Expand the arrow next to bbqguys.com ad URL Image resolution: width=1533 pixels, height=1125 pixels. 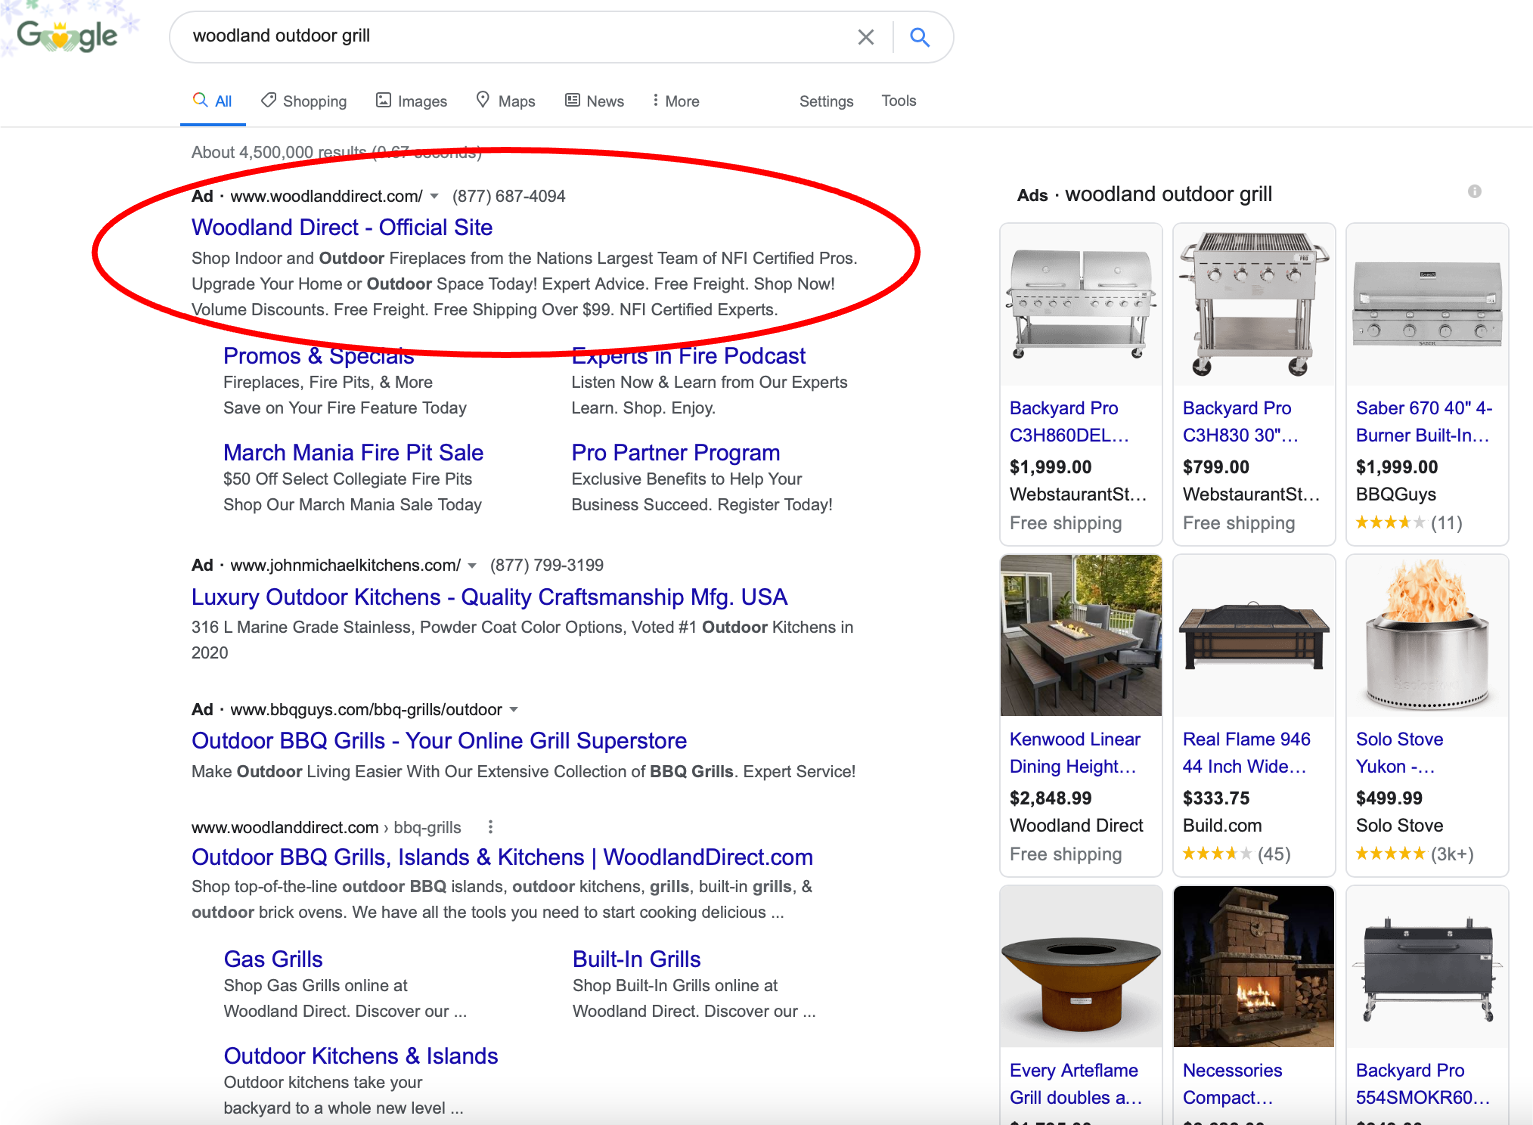[513, 709]
